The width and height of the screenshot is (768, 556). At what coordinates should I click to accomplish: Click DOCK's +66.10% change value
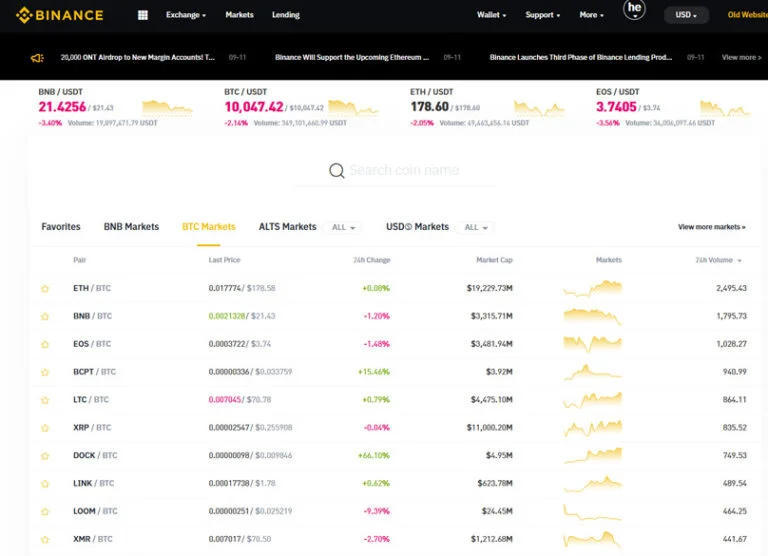[374, 456]
